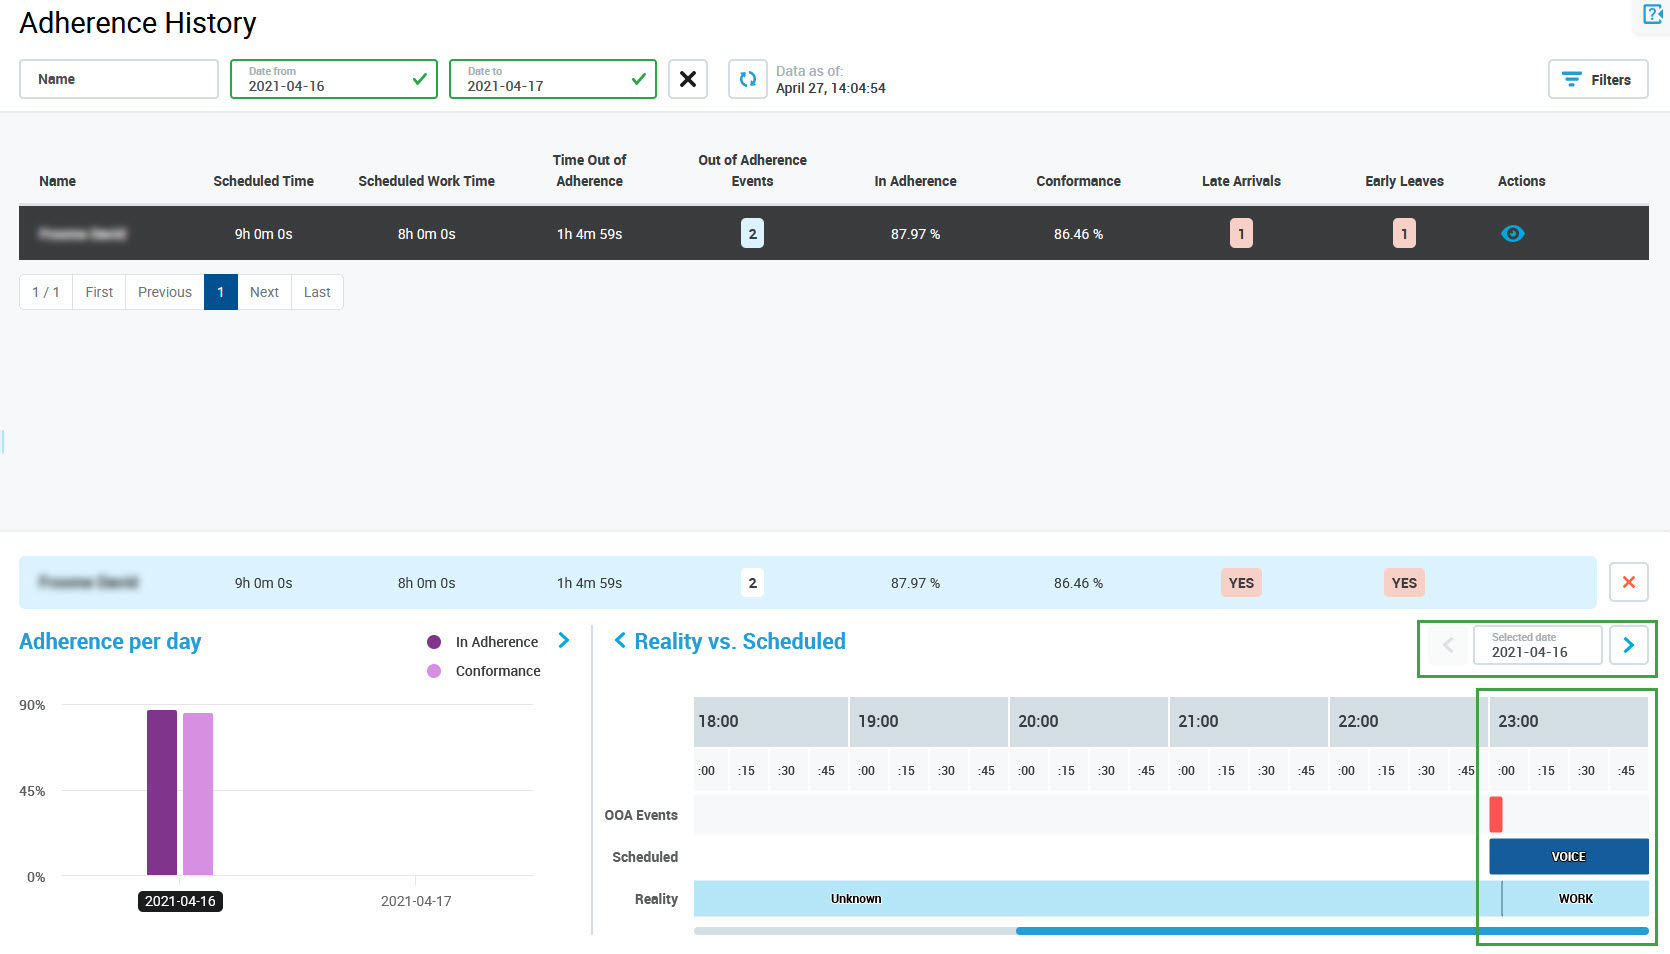Select the scheduled VOICE block

pos(1568,857)
